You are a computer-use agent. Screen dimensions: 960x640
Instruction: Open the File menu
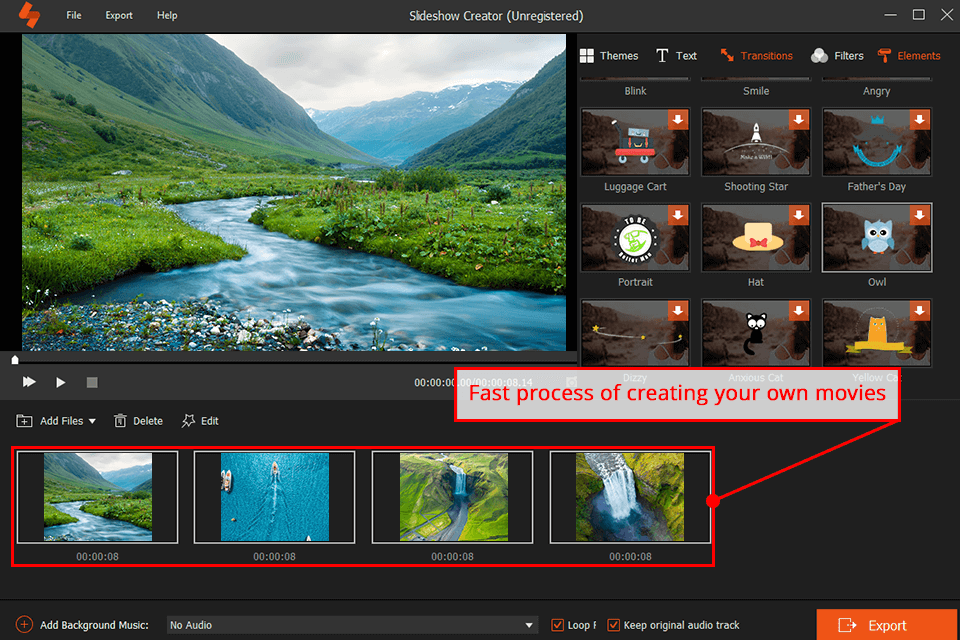point(73,15)
